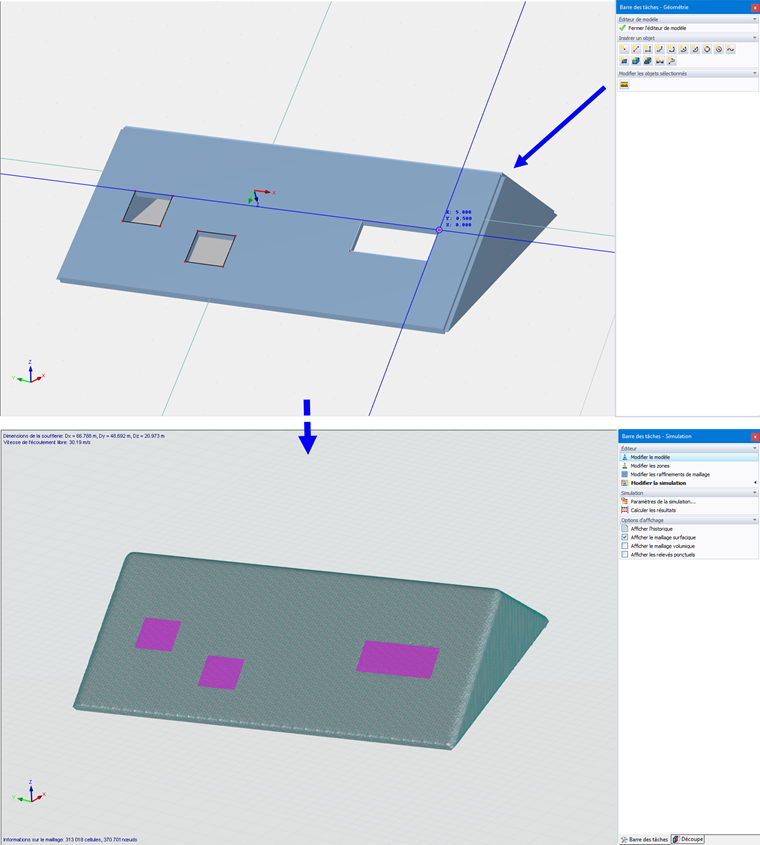This screenshot has width=760, height=845.
Task: Close the Barre des tâches - Simulation panel
Action: point(755,437)
